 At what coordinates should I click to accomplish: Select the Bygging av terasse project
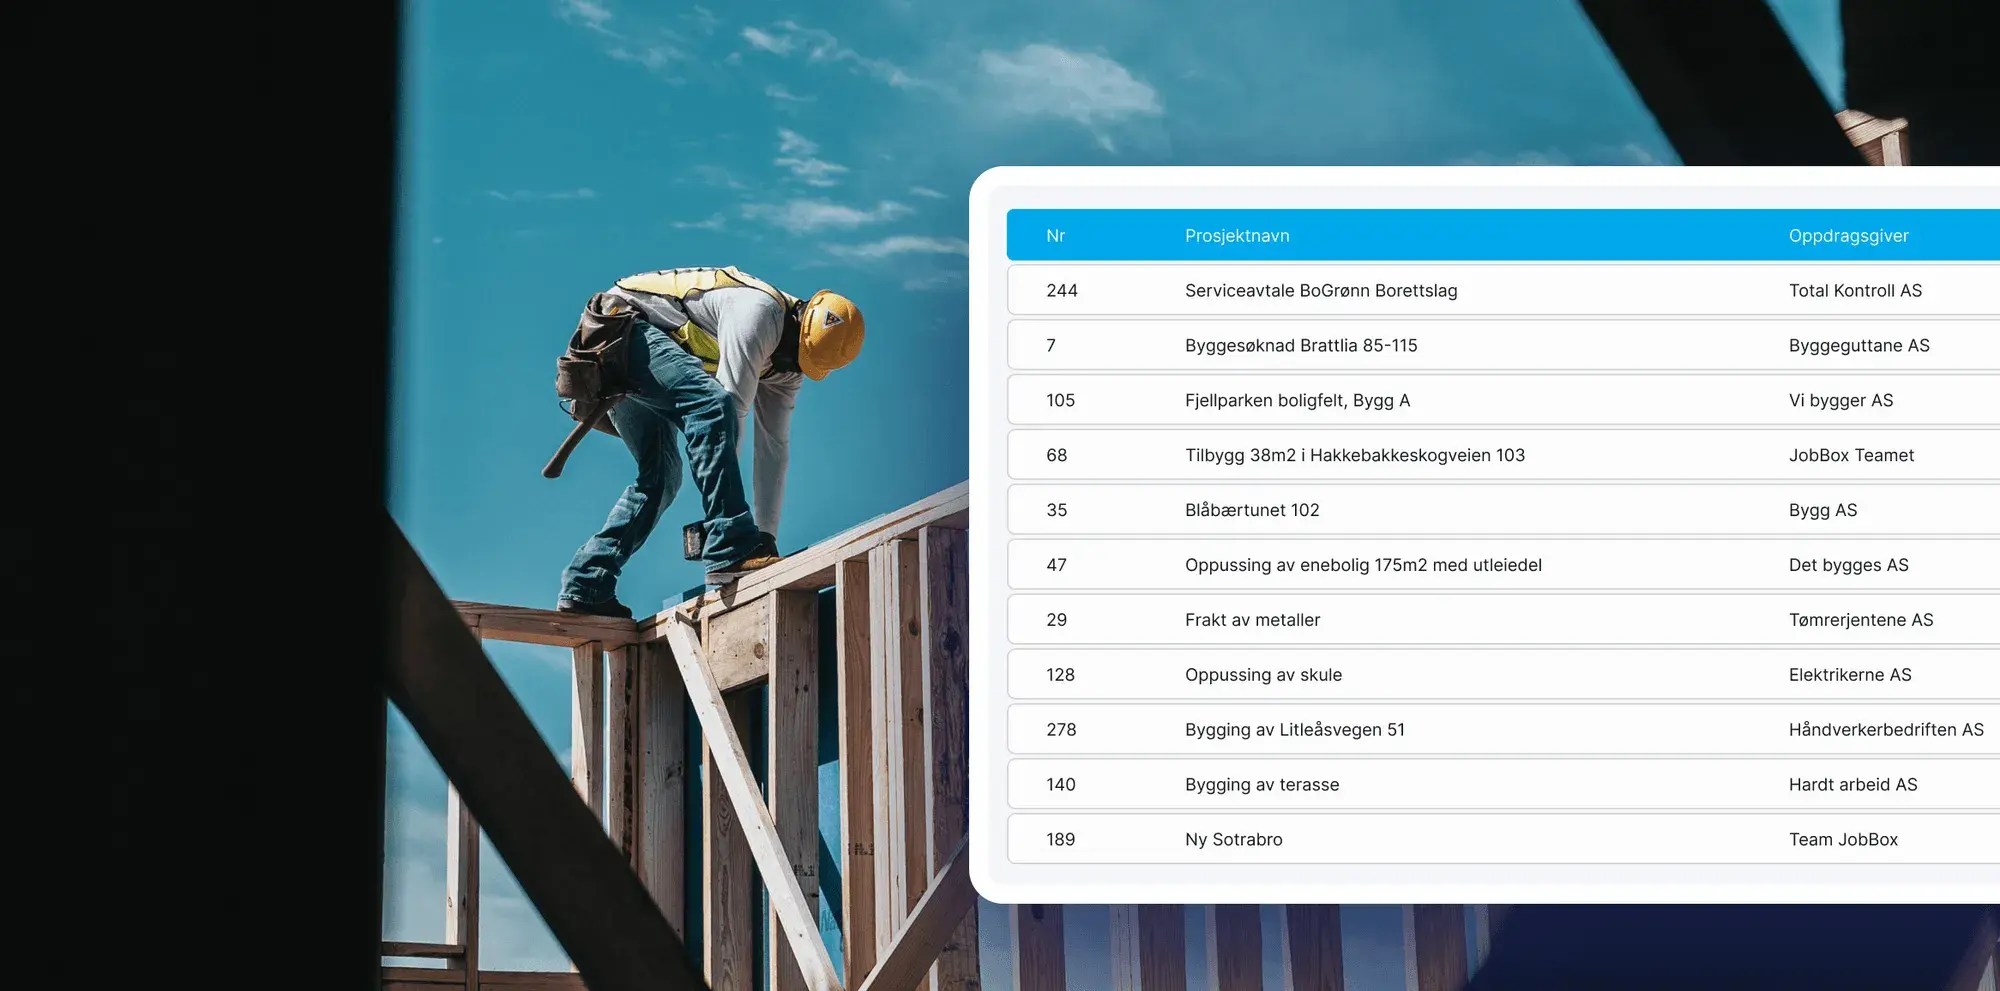[1261, 785]
